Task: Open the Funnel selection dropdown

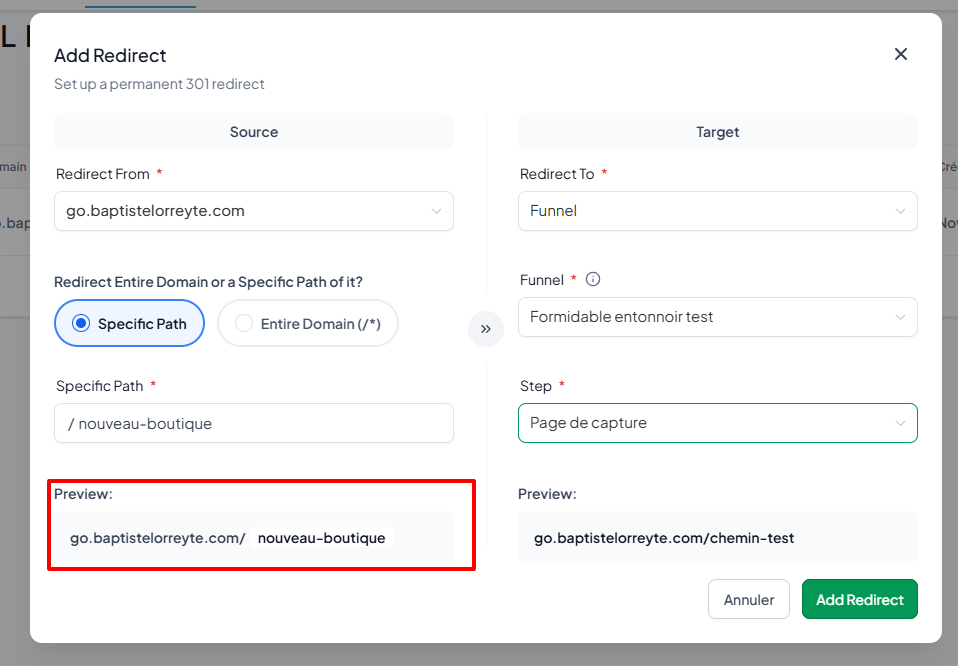Action: (717, 317)
